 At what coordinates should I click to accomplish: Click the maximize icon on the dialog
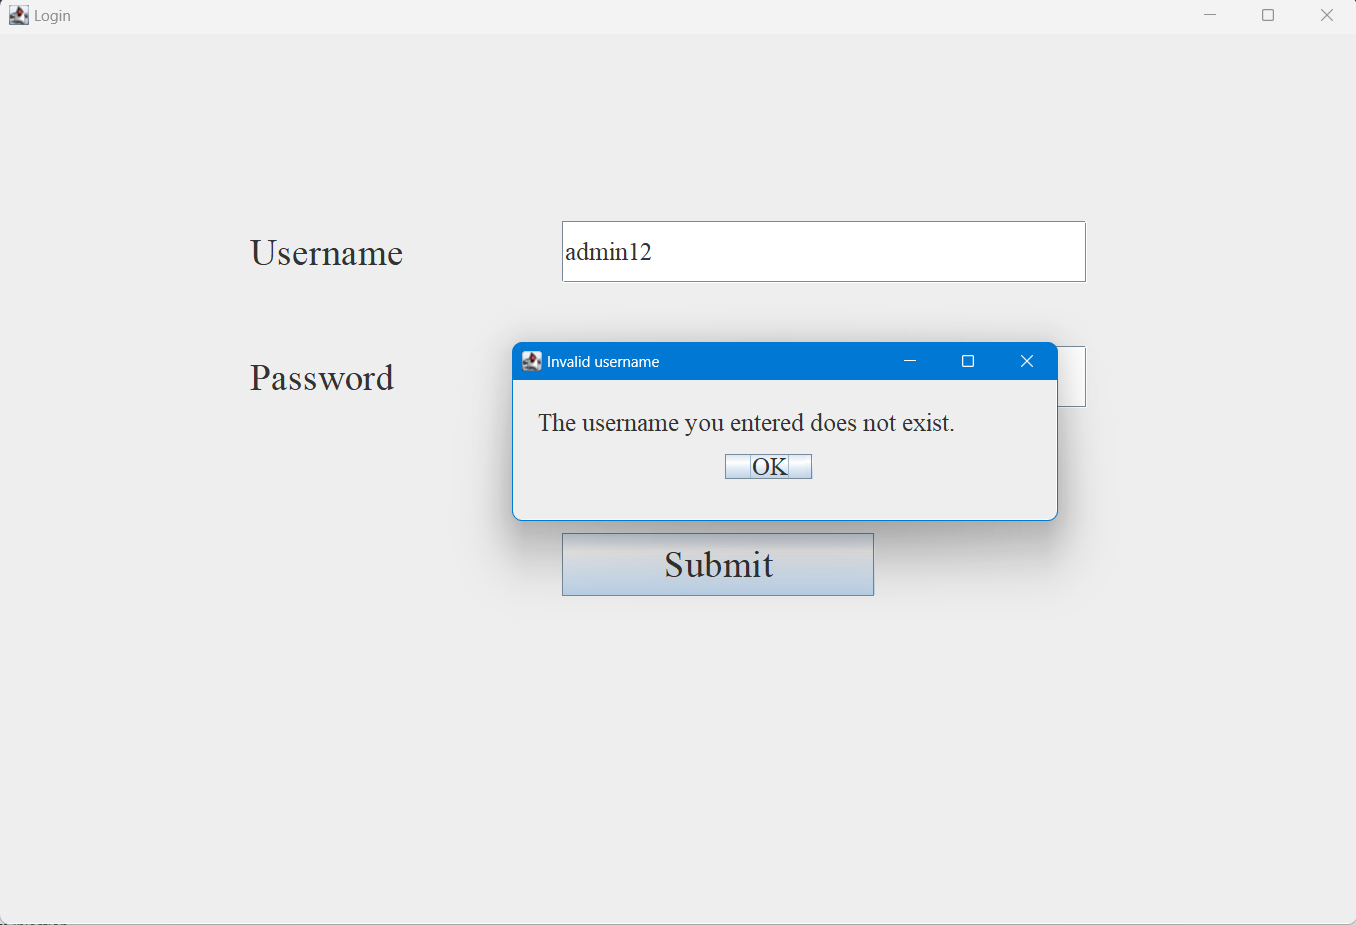[967, 361]
